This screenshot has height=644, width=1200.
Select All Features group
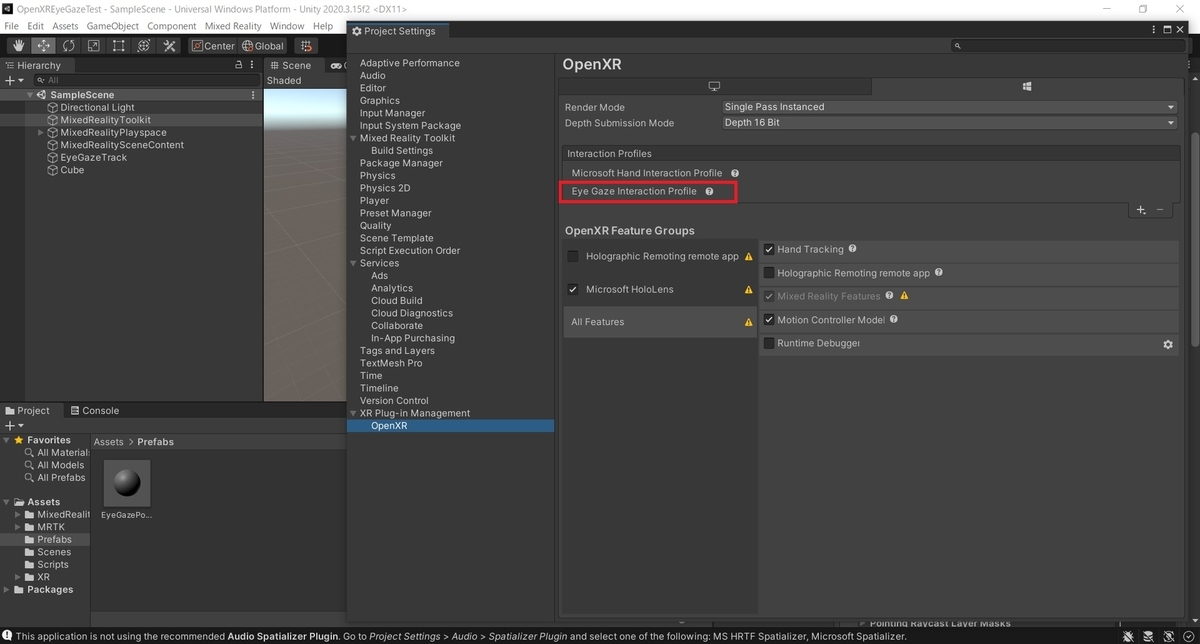pos(660,322)
